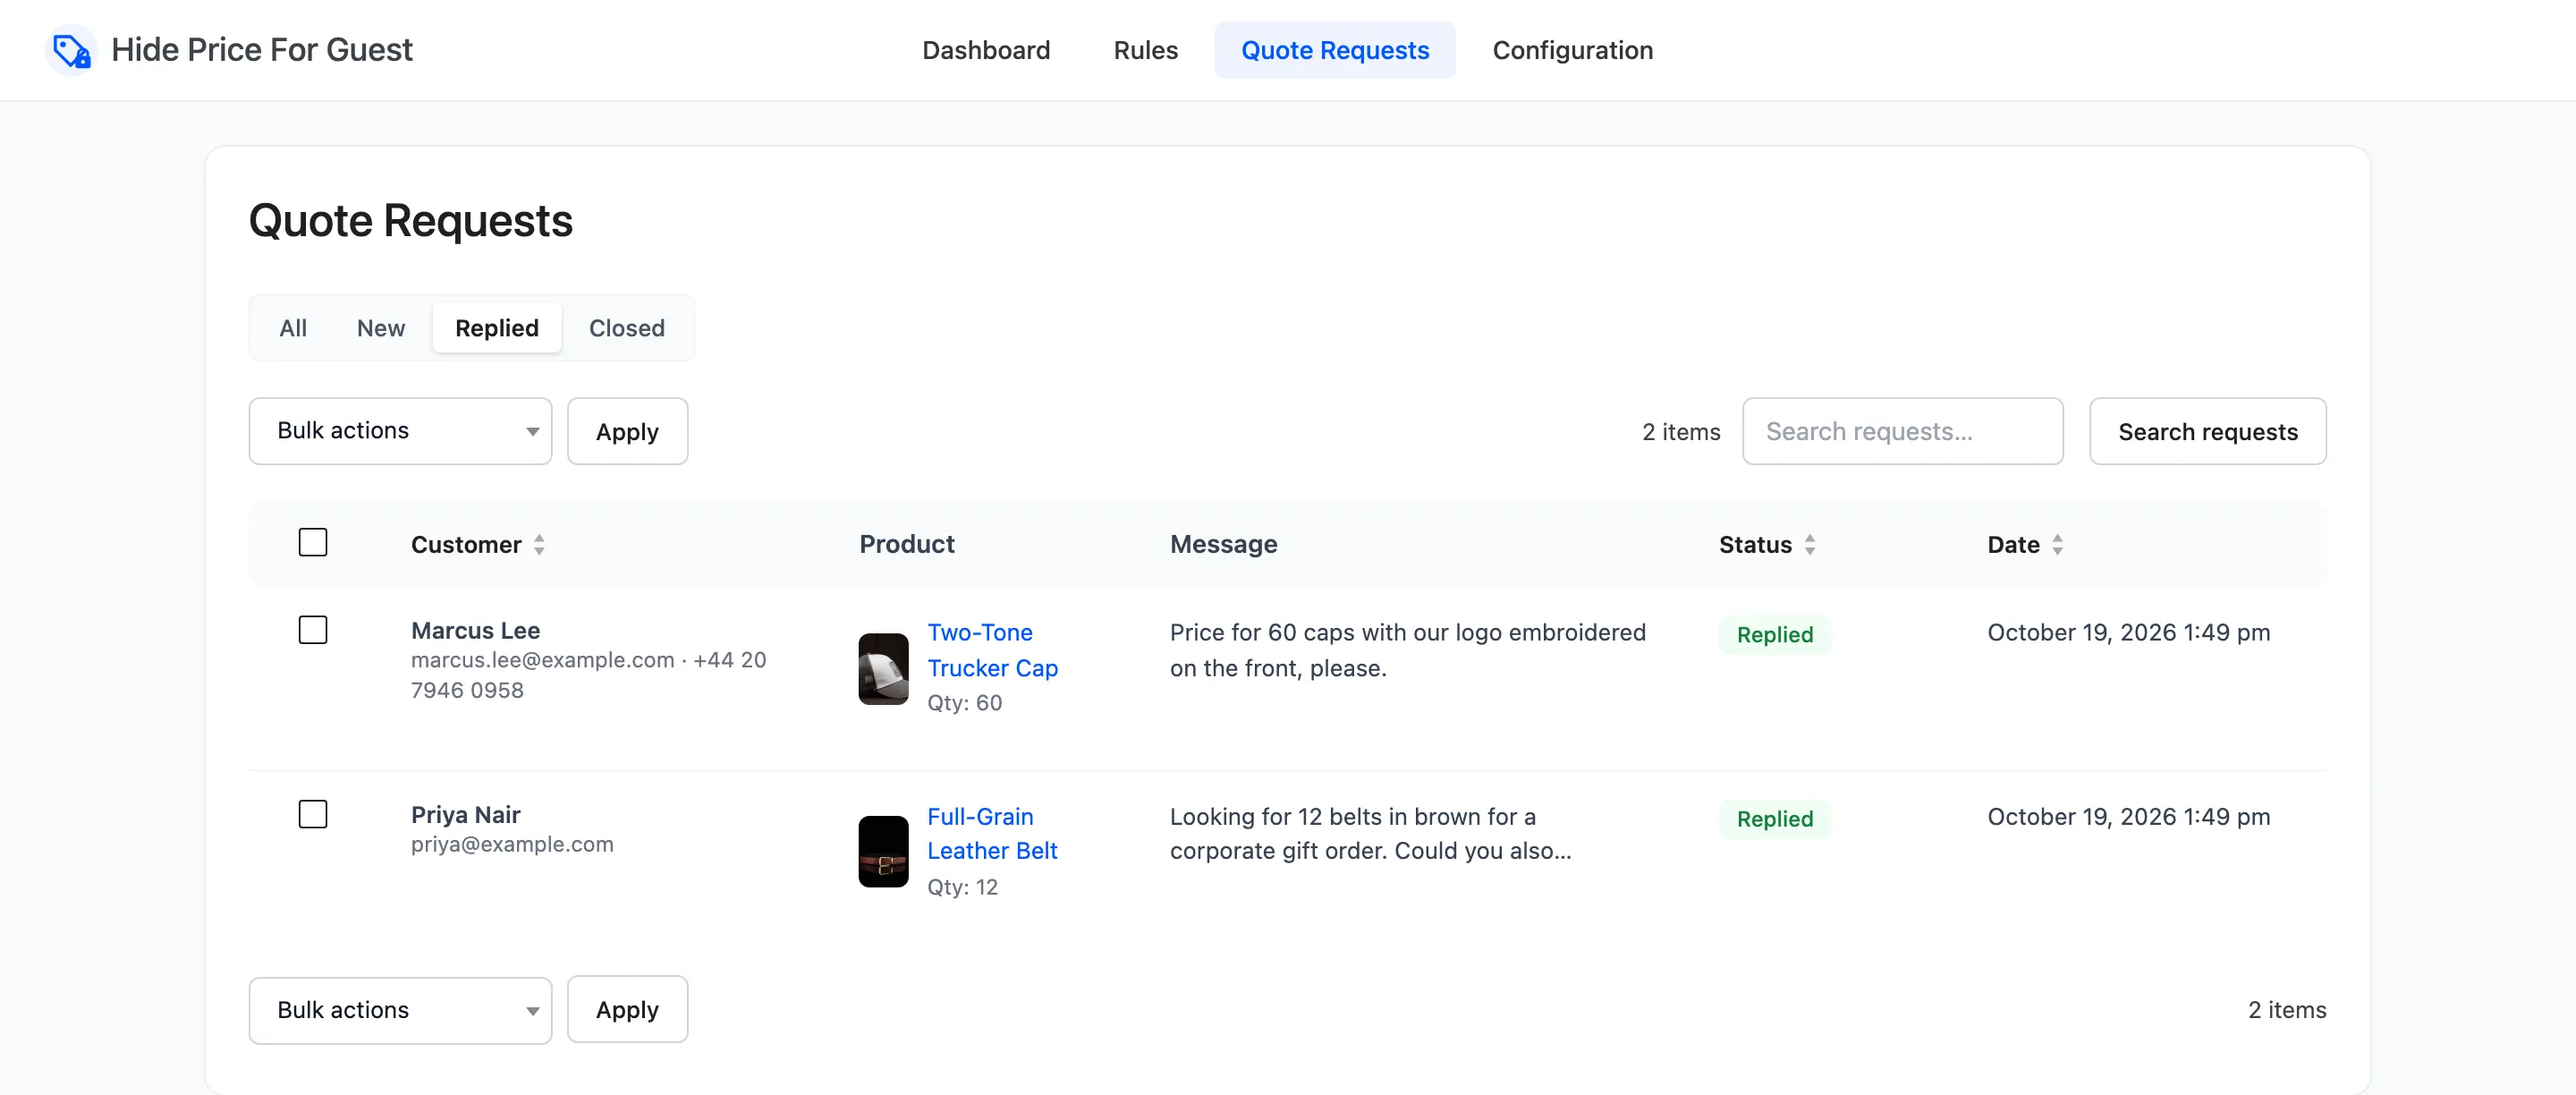Click the Quote Requests page heading

[x=410, y=220]
